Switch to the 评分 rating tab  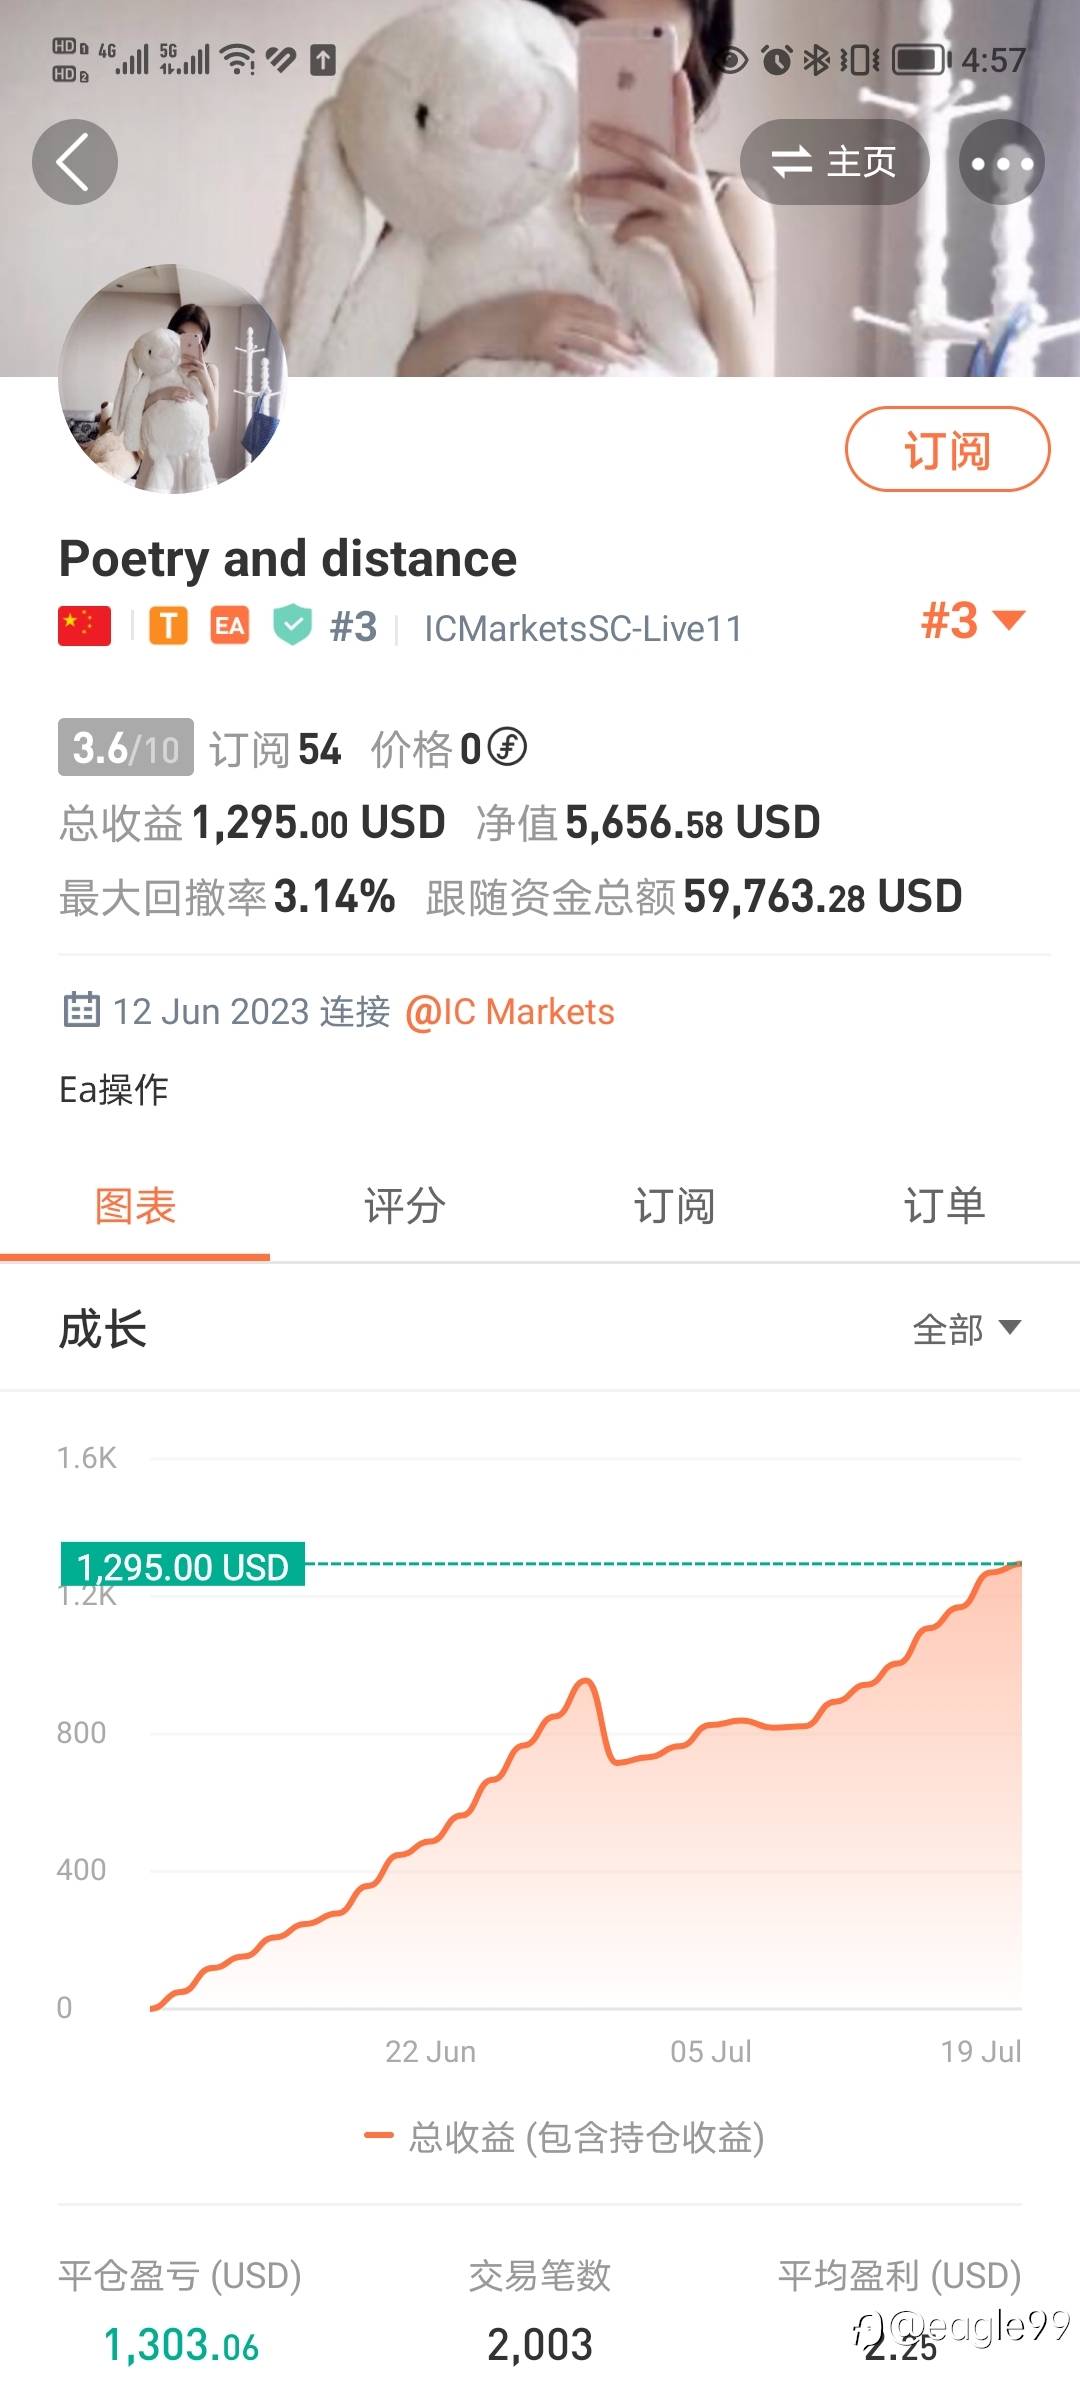coord(404,1206)
